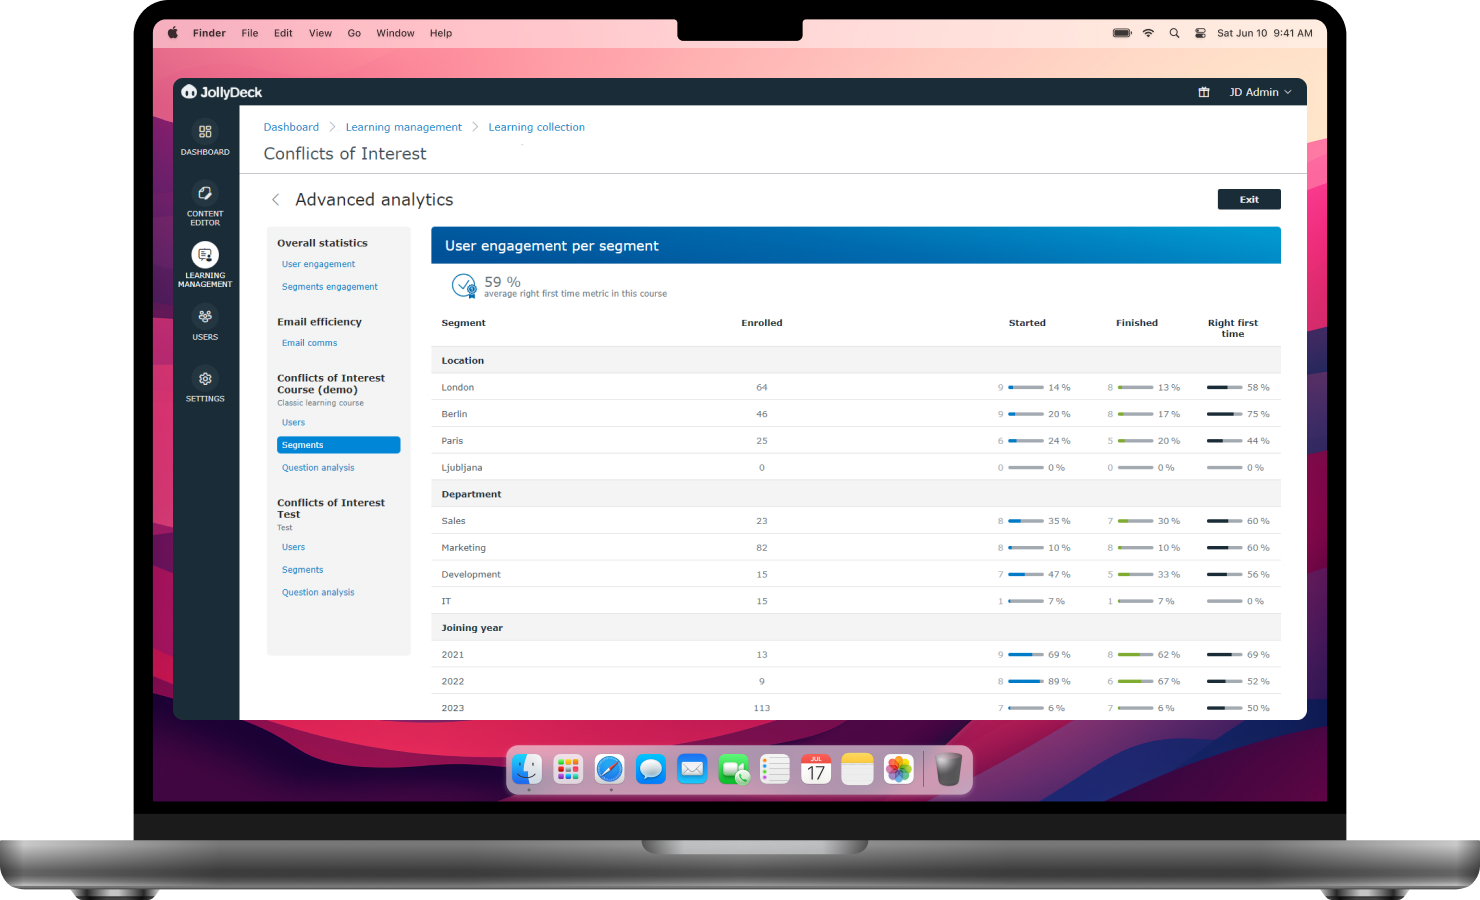Click the JollyDeck logo
This screenshot has height=900, width=1480.
coord(222,92)
